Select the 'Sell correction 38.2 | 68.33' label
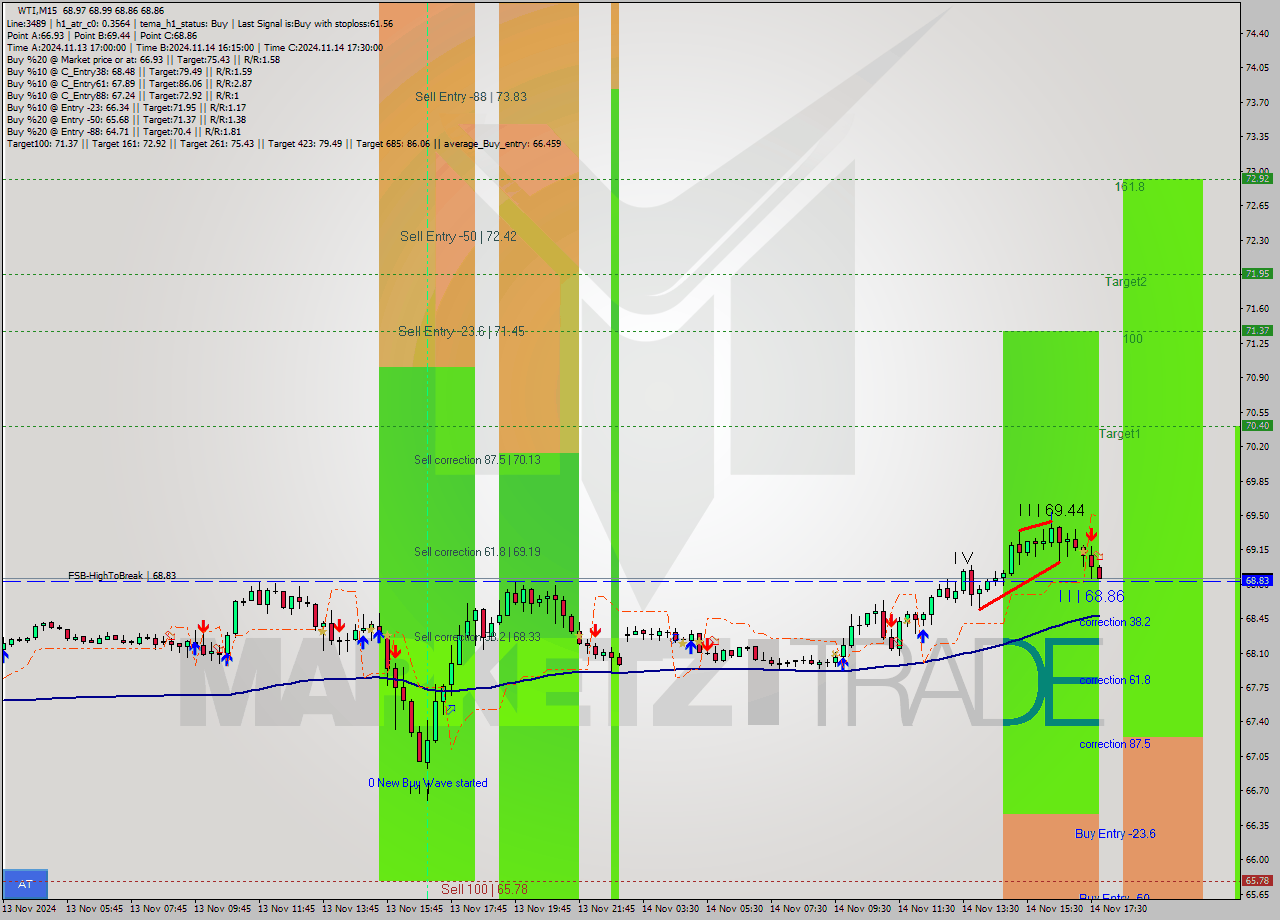 477,637
